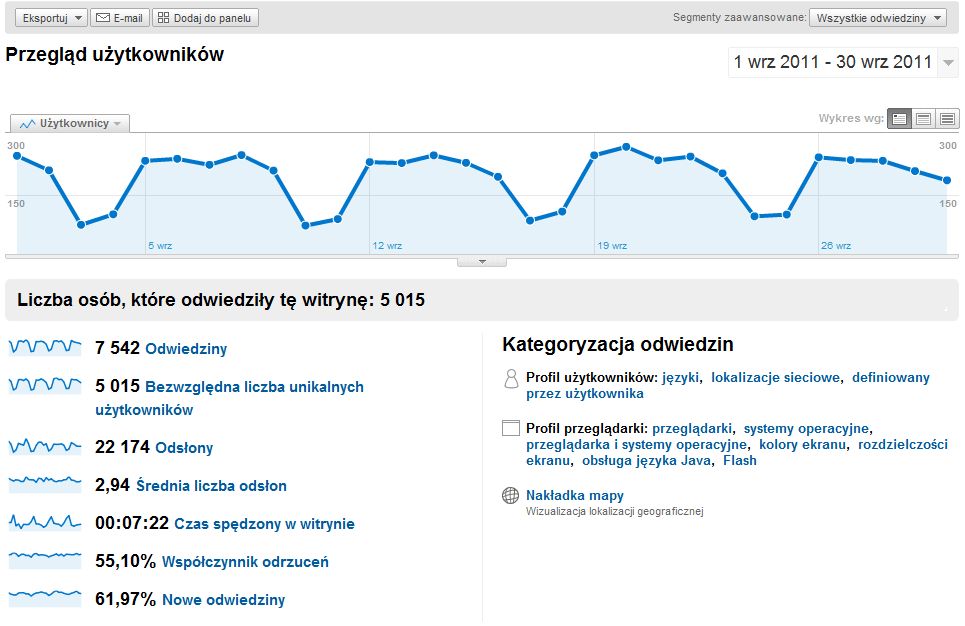Image resolution: width=965 pixels, height=626 pixels.
Task: Click the grid icon on Dodaj do panelu
Action: point(163,18)
